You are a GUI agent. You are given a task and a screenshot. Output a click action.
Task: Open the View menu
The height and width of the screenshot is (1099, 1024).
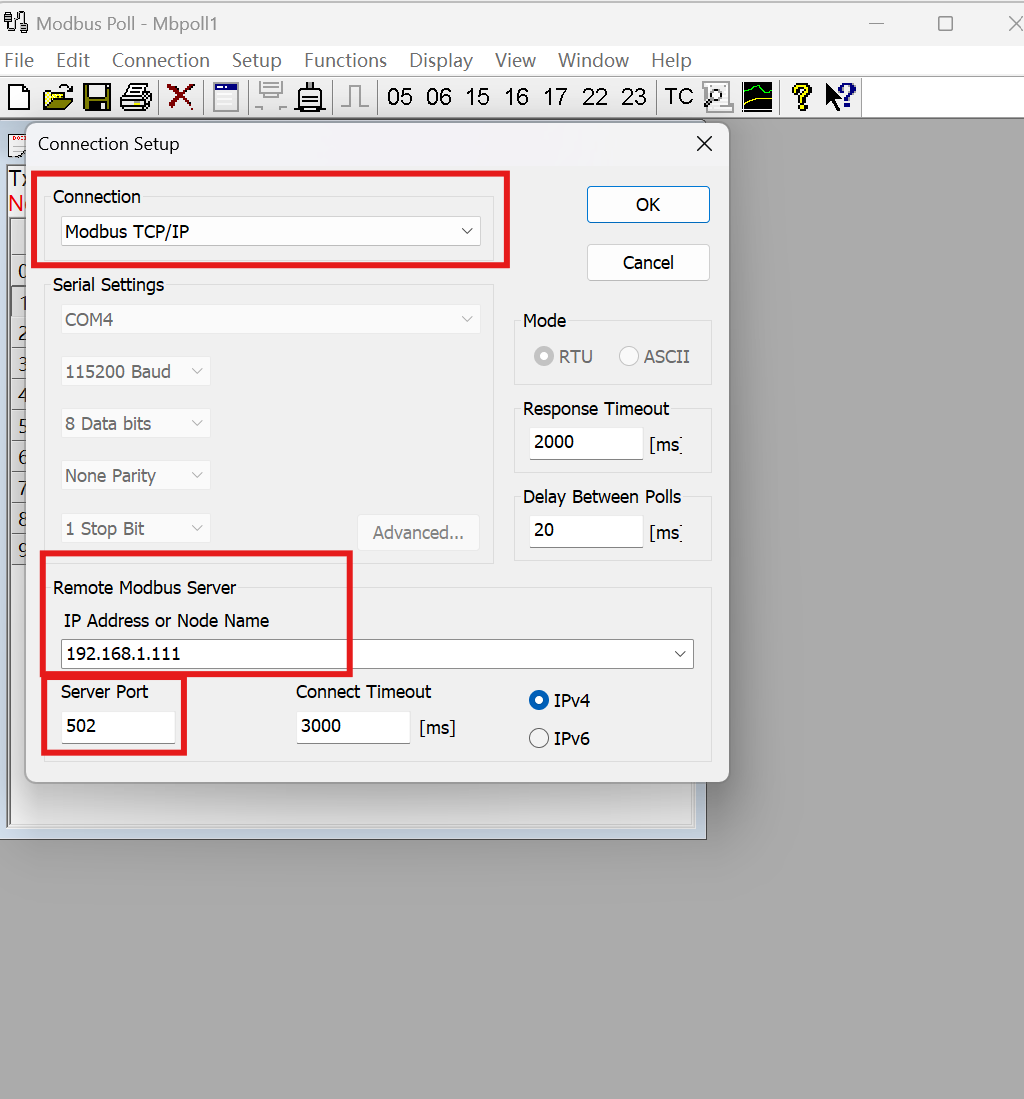click(515, 60)
